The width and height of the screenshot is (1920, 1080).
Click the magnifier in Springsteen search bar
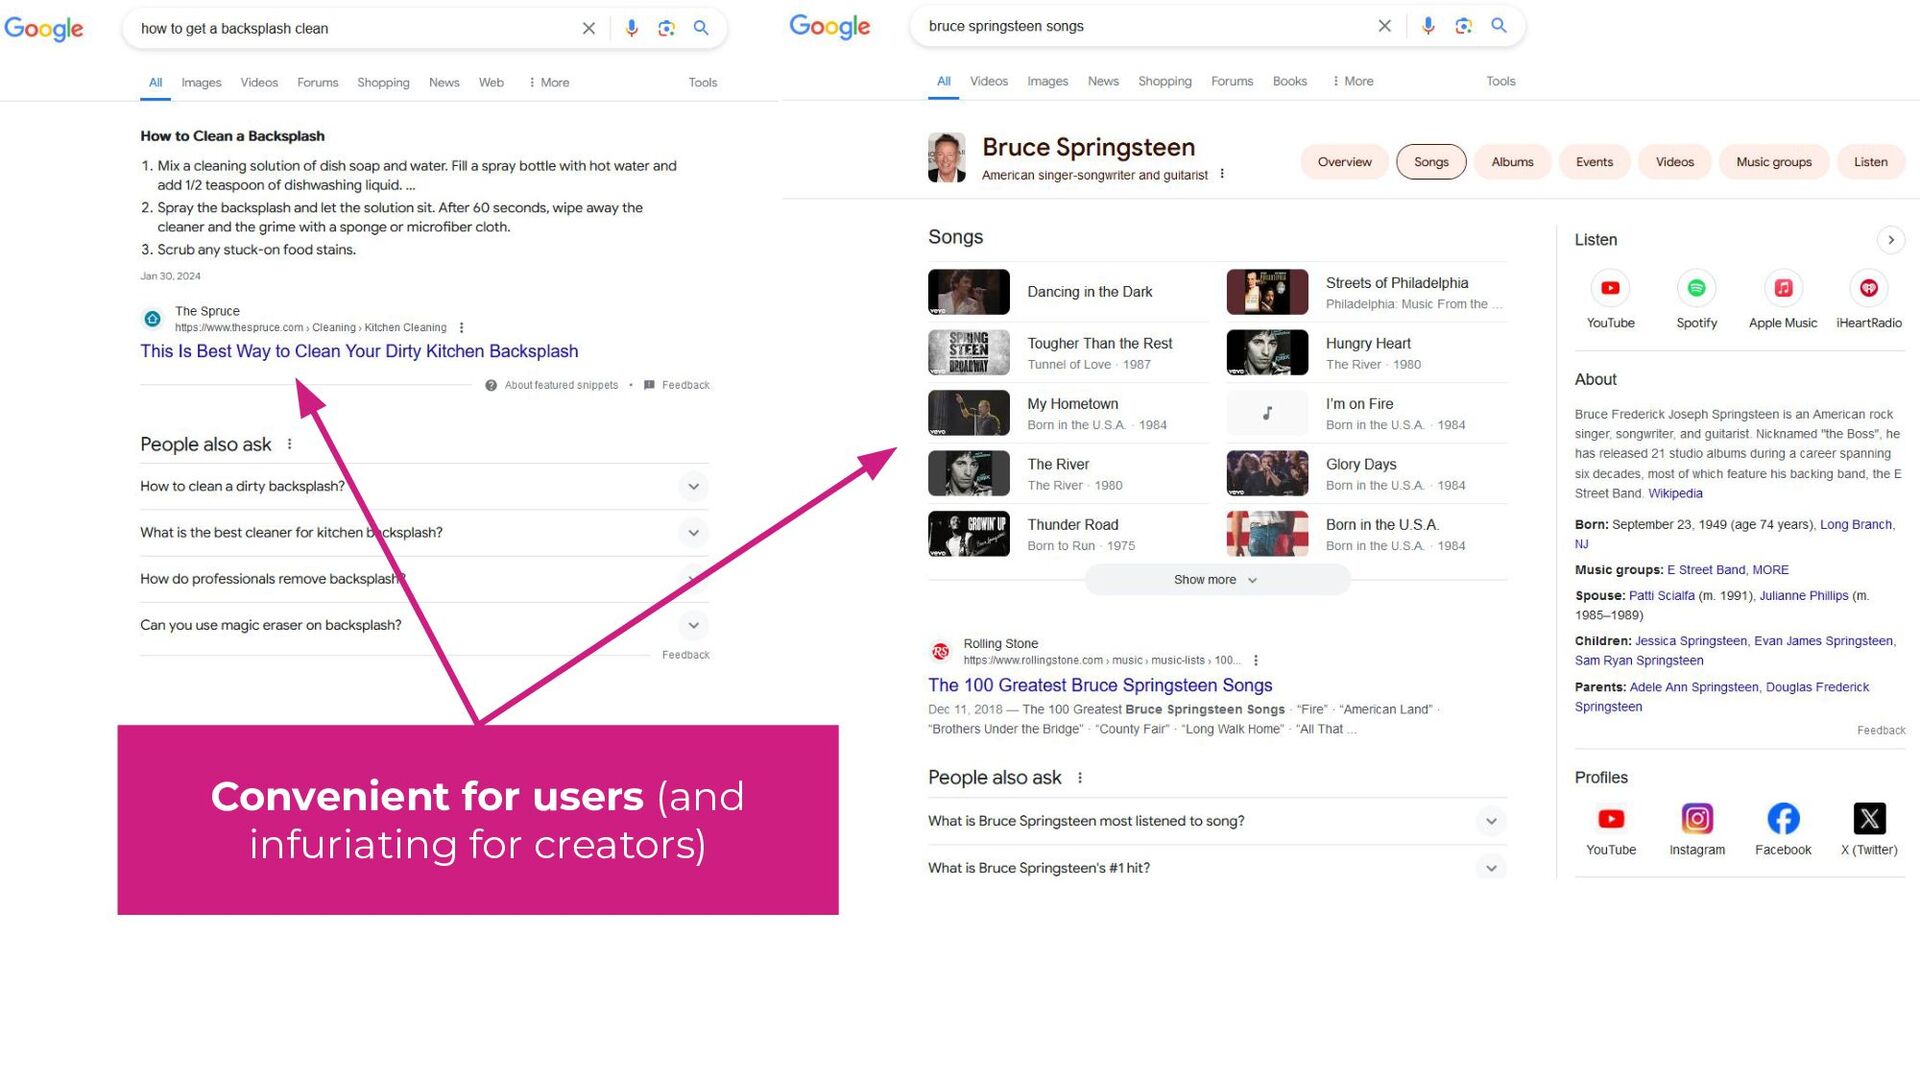tap(1499, 26)
